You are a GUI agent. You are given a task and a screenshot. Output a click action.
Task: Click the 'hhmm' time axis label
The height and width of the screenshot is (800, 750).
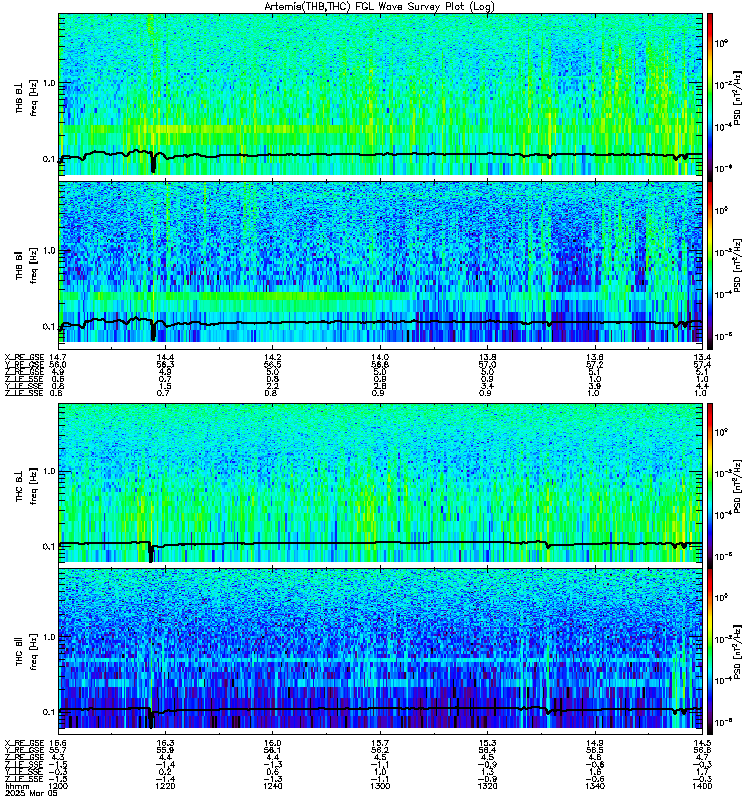pyautogui.click(x=17, y=786)
